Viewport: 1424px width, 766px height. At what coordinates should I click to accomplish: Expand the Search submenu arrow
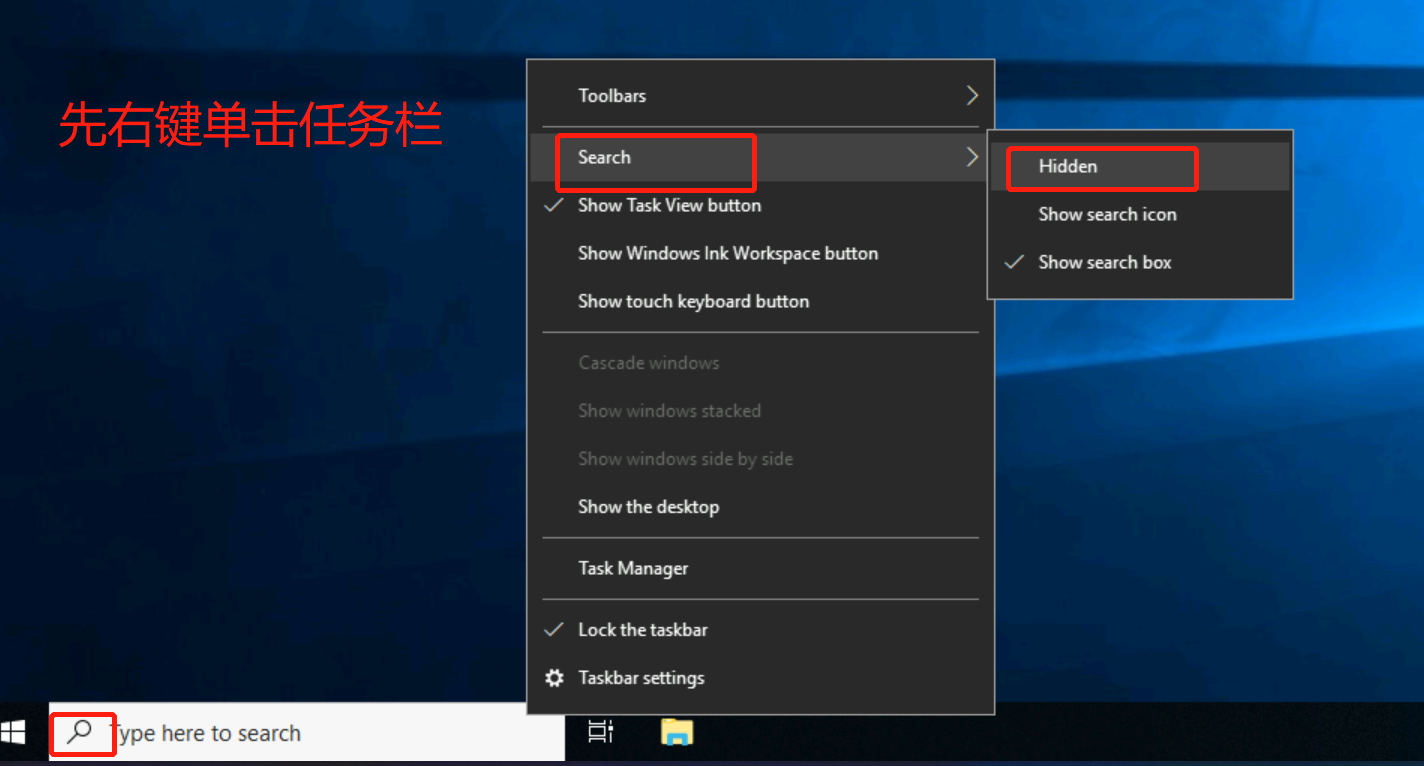coord(971,157)
